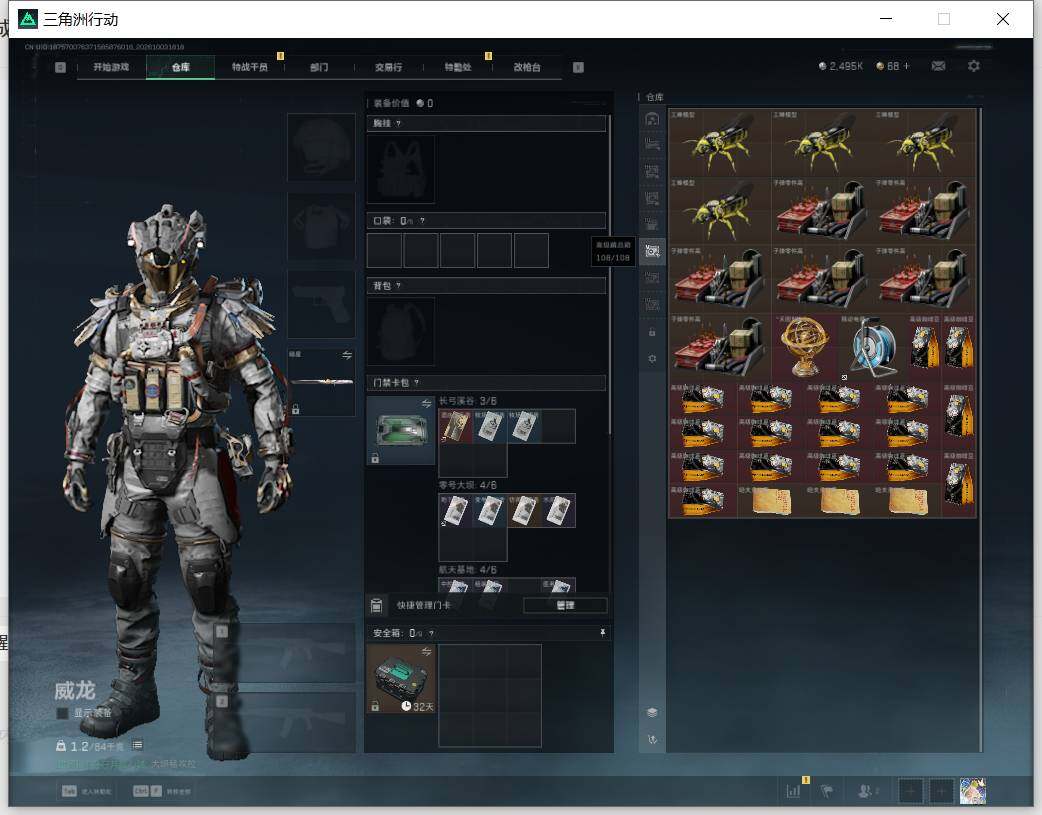Click the statistics chart icon at bottom
This screenshot has height=815, width=1042.
[x=793, y=790]
